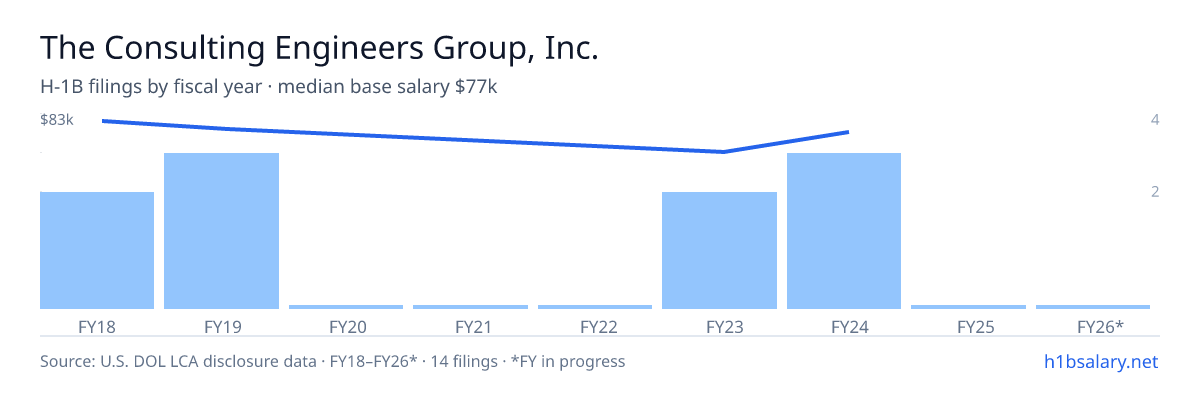Screen dimensions: 1200x400
Task: Click the FY19 filings bar
Action: click(221, 231)
